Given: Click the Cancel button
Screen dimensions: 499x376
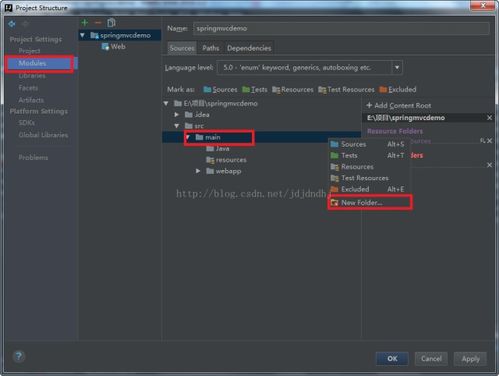Looking at the screenshot, I should coord(431,359).
